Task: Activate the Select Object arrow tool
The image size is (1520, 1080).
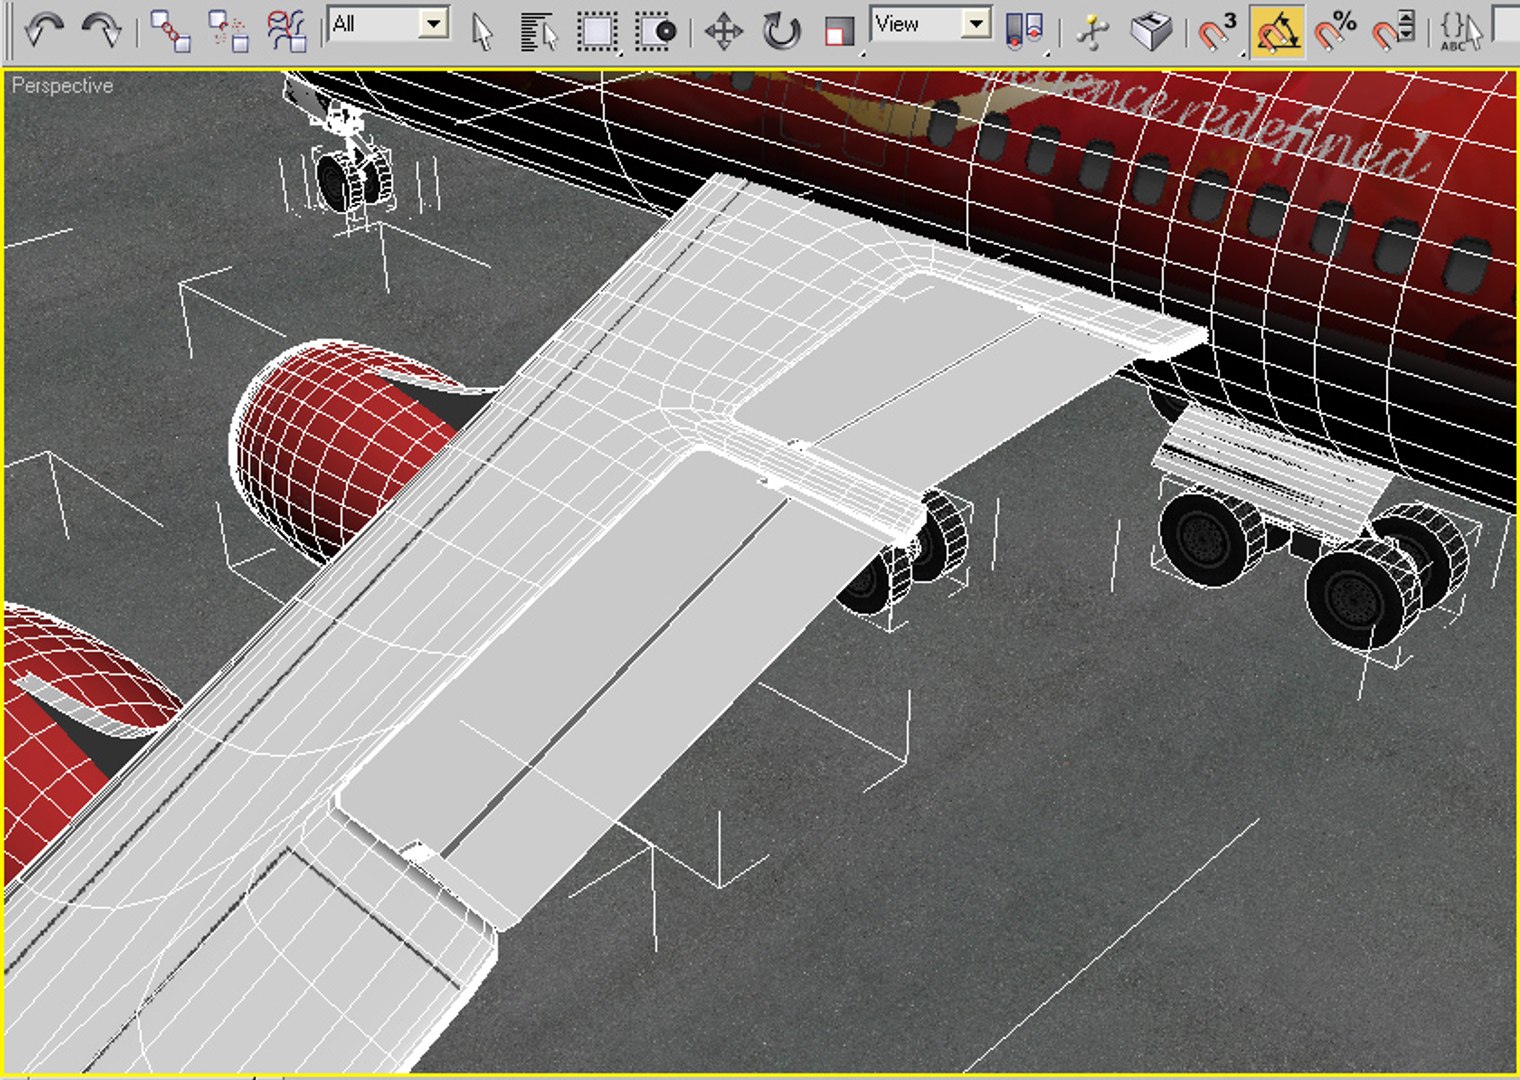Action: pos(483,32)
